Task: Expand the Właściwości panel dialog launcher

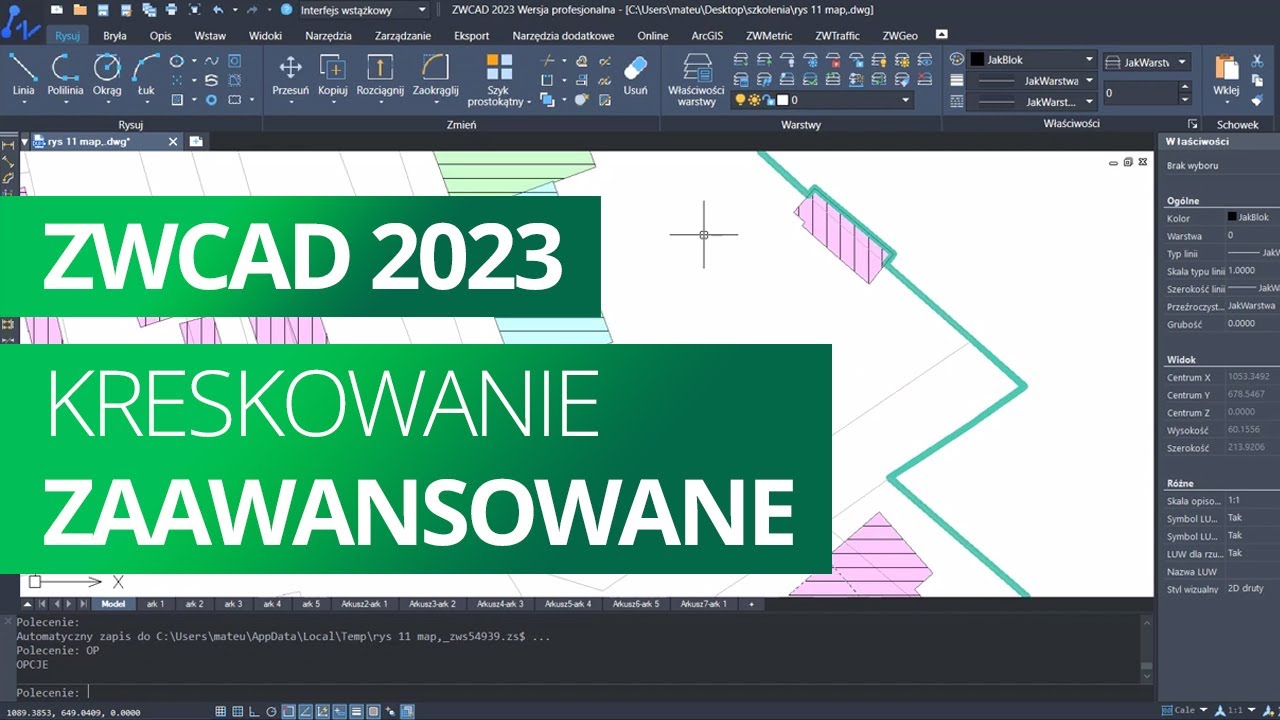Action: pos(1192,124)
